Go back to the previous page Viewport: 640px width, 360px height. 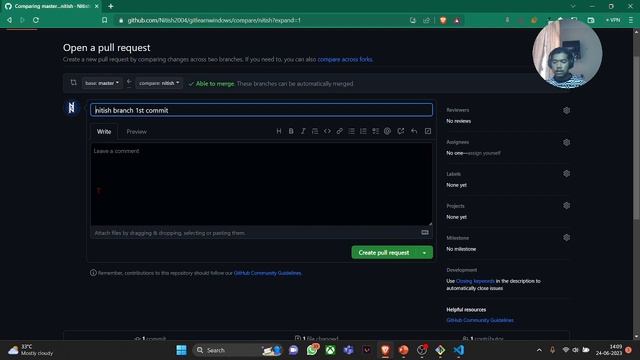point(9,20)
